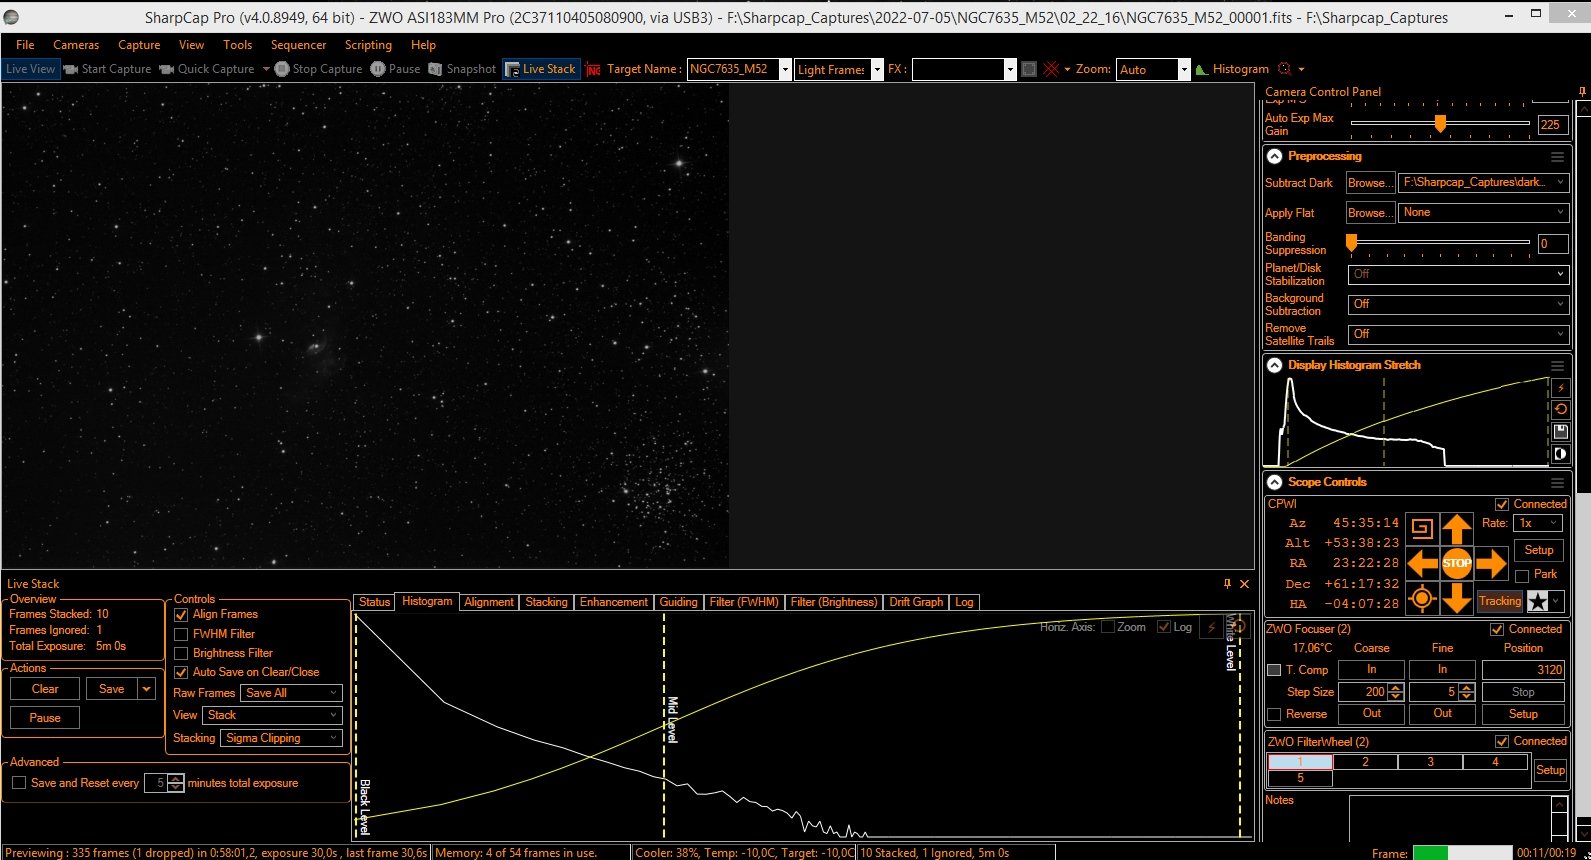Click the orange STOP scope movement button
The width and height of the screenshot is (1591, 860).
click(x=1456, y=563)
